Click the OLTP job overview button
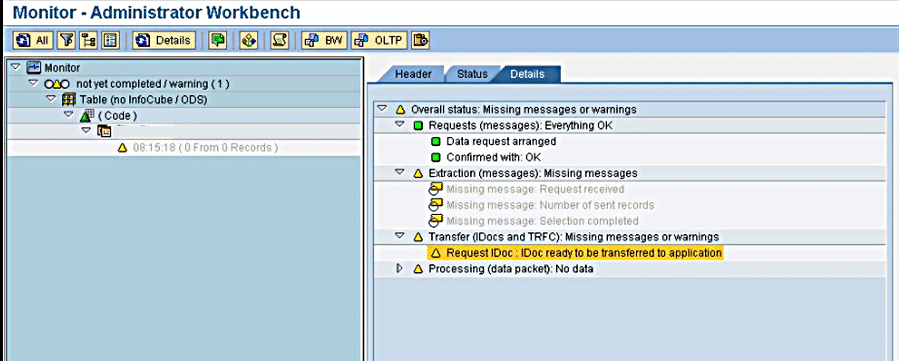This screenshot has width=899, height=361. [379, 41]
